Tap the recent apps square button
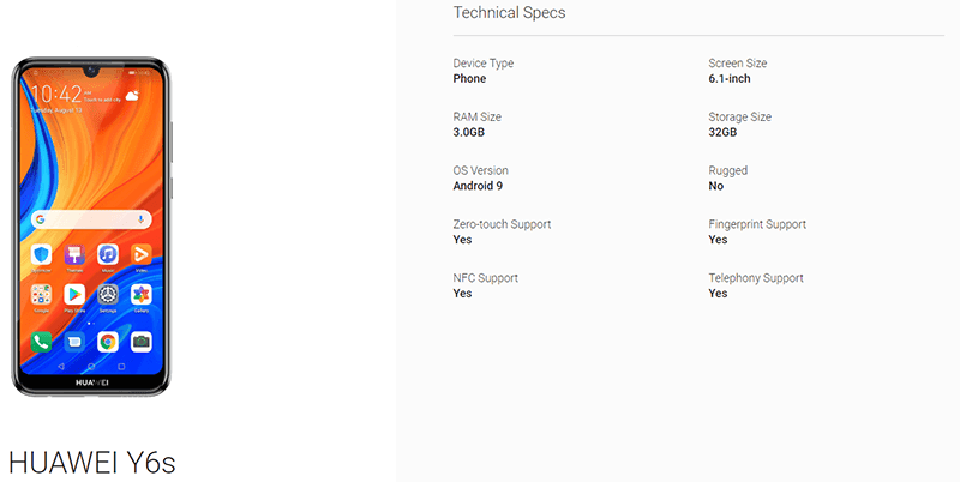Image resolution: width=960 pixels, height=482 pixels. tap(122, 366)
